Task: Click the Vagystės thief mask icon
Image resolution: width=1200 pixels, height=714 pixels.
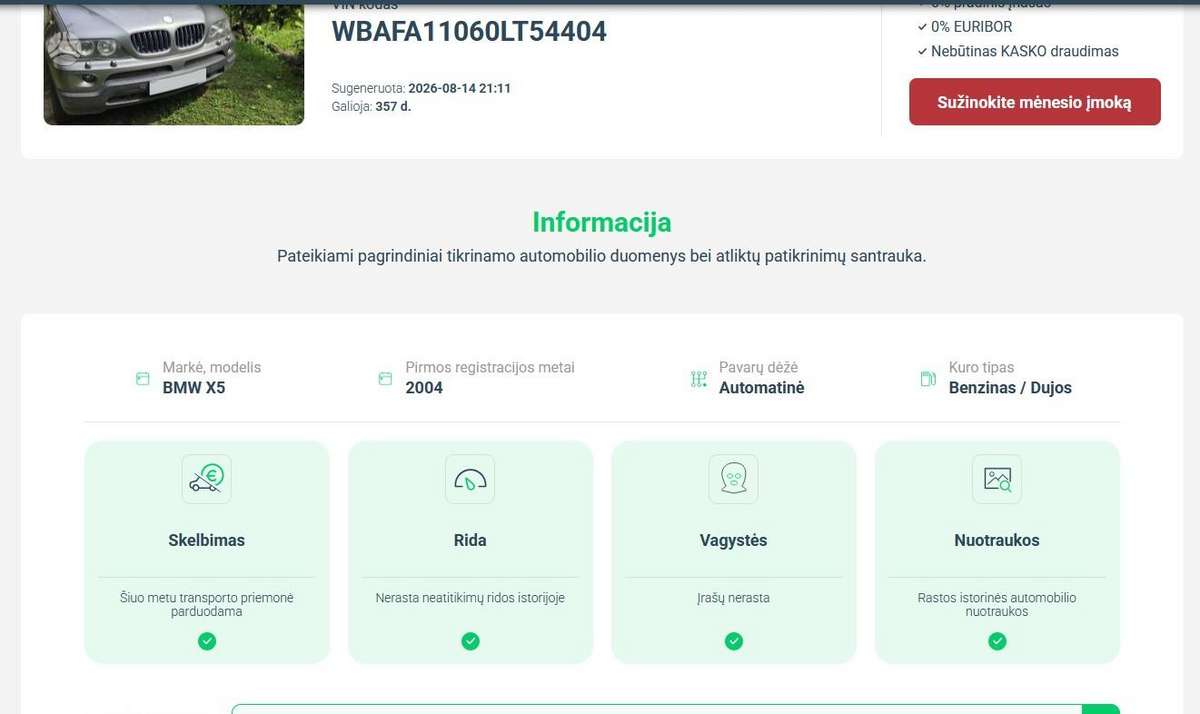Action: pos(734,479)
